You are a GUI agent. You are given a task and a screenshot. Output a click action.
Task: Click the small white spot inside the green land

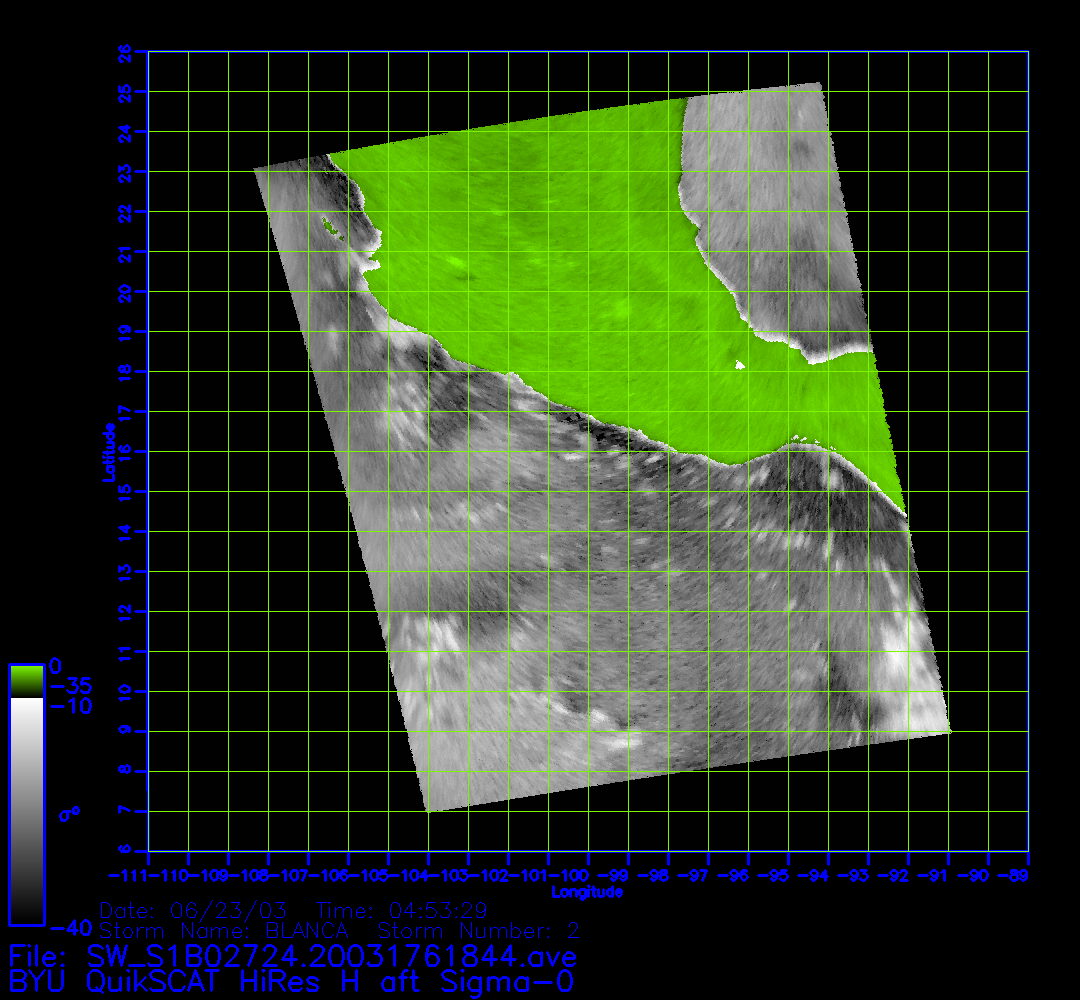pyautogui.click(x=740, y=365)
